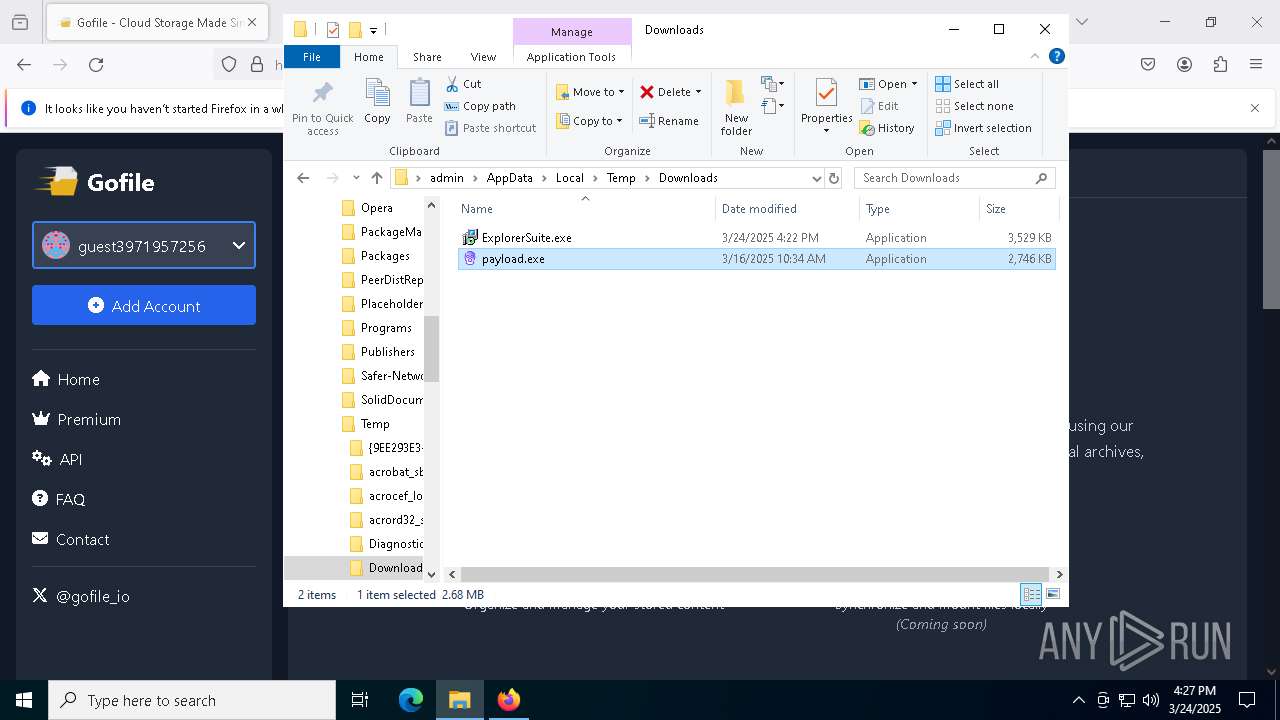The height and width of the screenshot is (720, 1280).
Task: Click Select all
Action: click(x=967, y=84)
